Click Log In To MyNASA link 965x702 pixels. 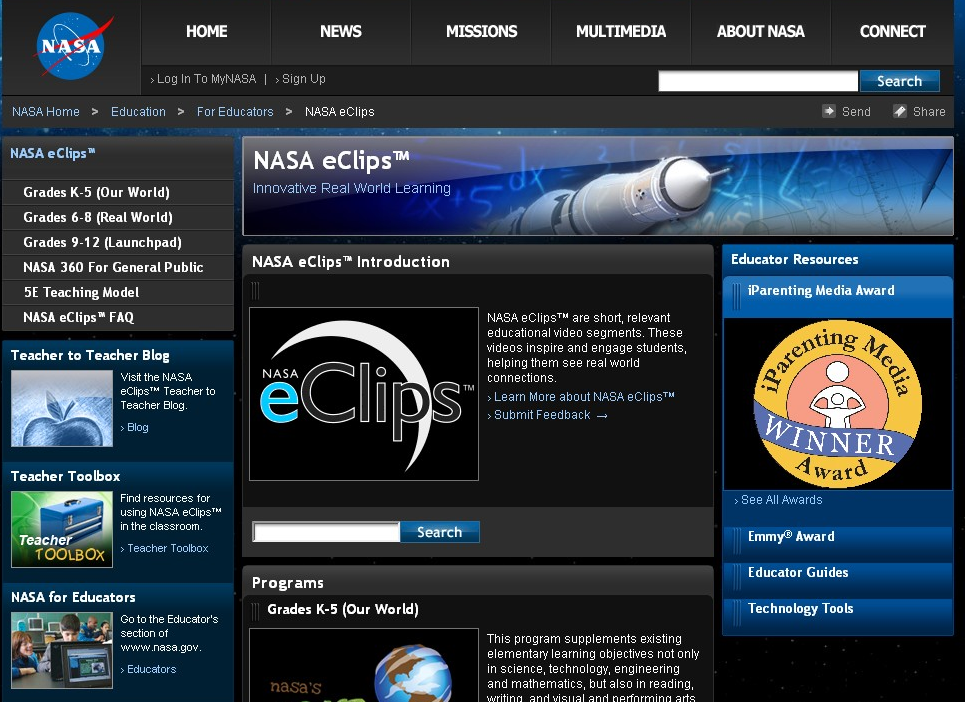click(x=206, y=79)
